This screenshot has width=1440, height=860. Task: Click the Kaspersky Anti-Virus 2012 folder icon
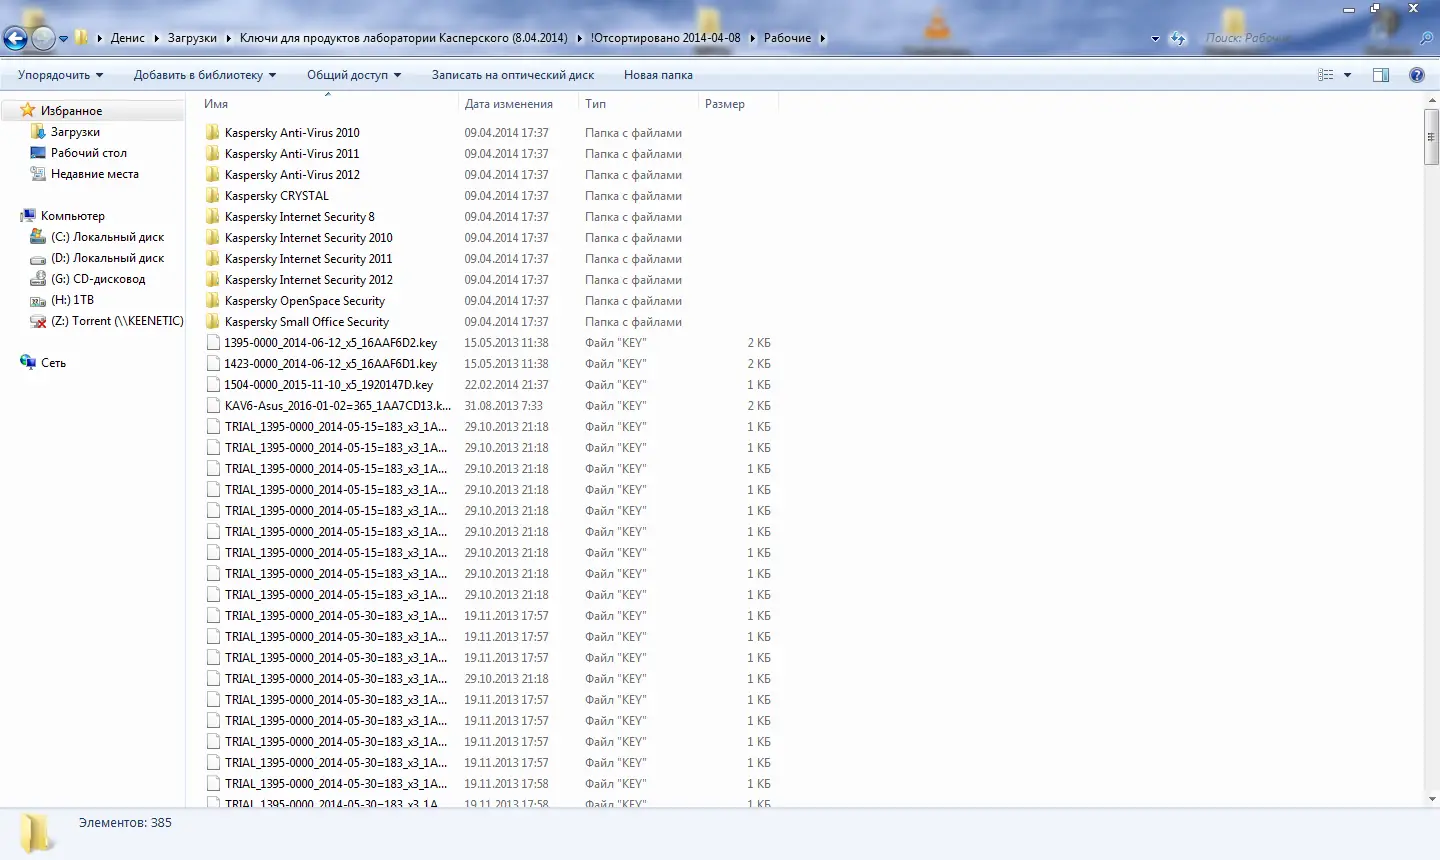point(213,174)
